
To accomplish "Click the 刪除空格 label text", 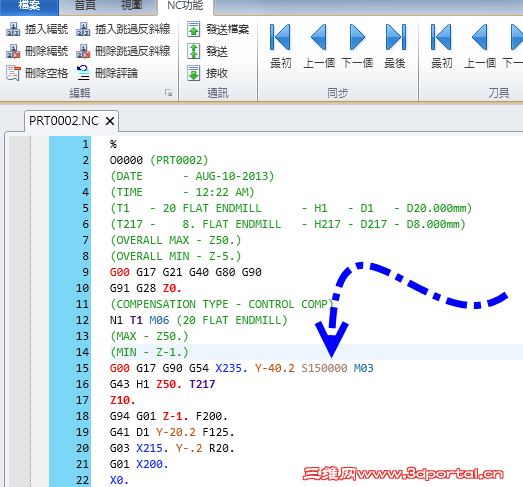I will tap(46, 73).
